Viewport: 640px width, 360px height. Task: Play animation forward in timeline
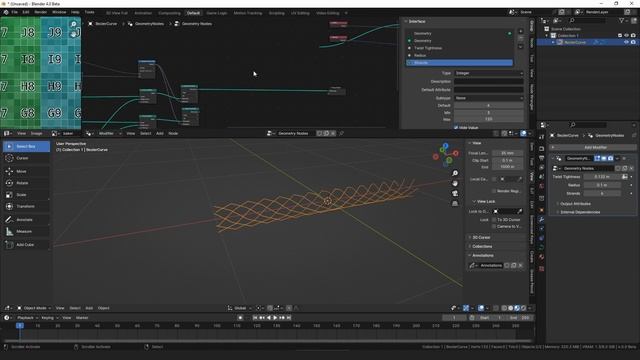275,318
